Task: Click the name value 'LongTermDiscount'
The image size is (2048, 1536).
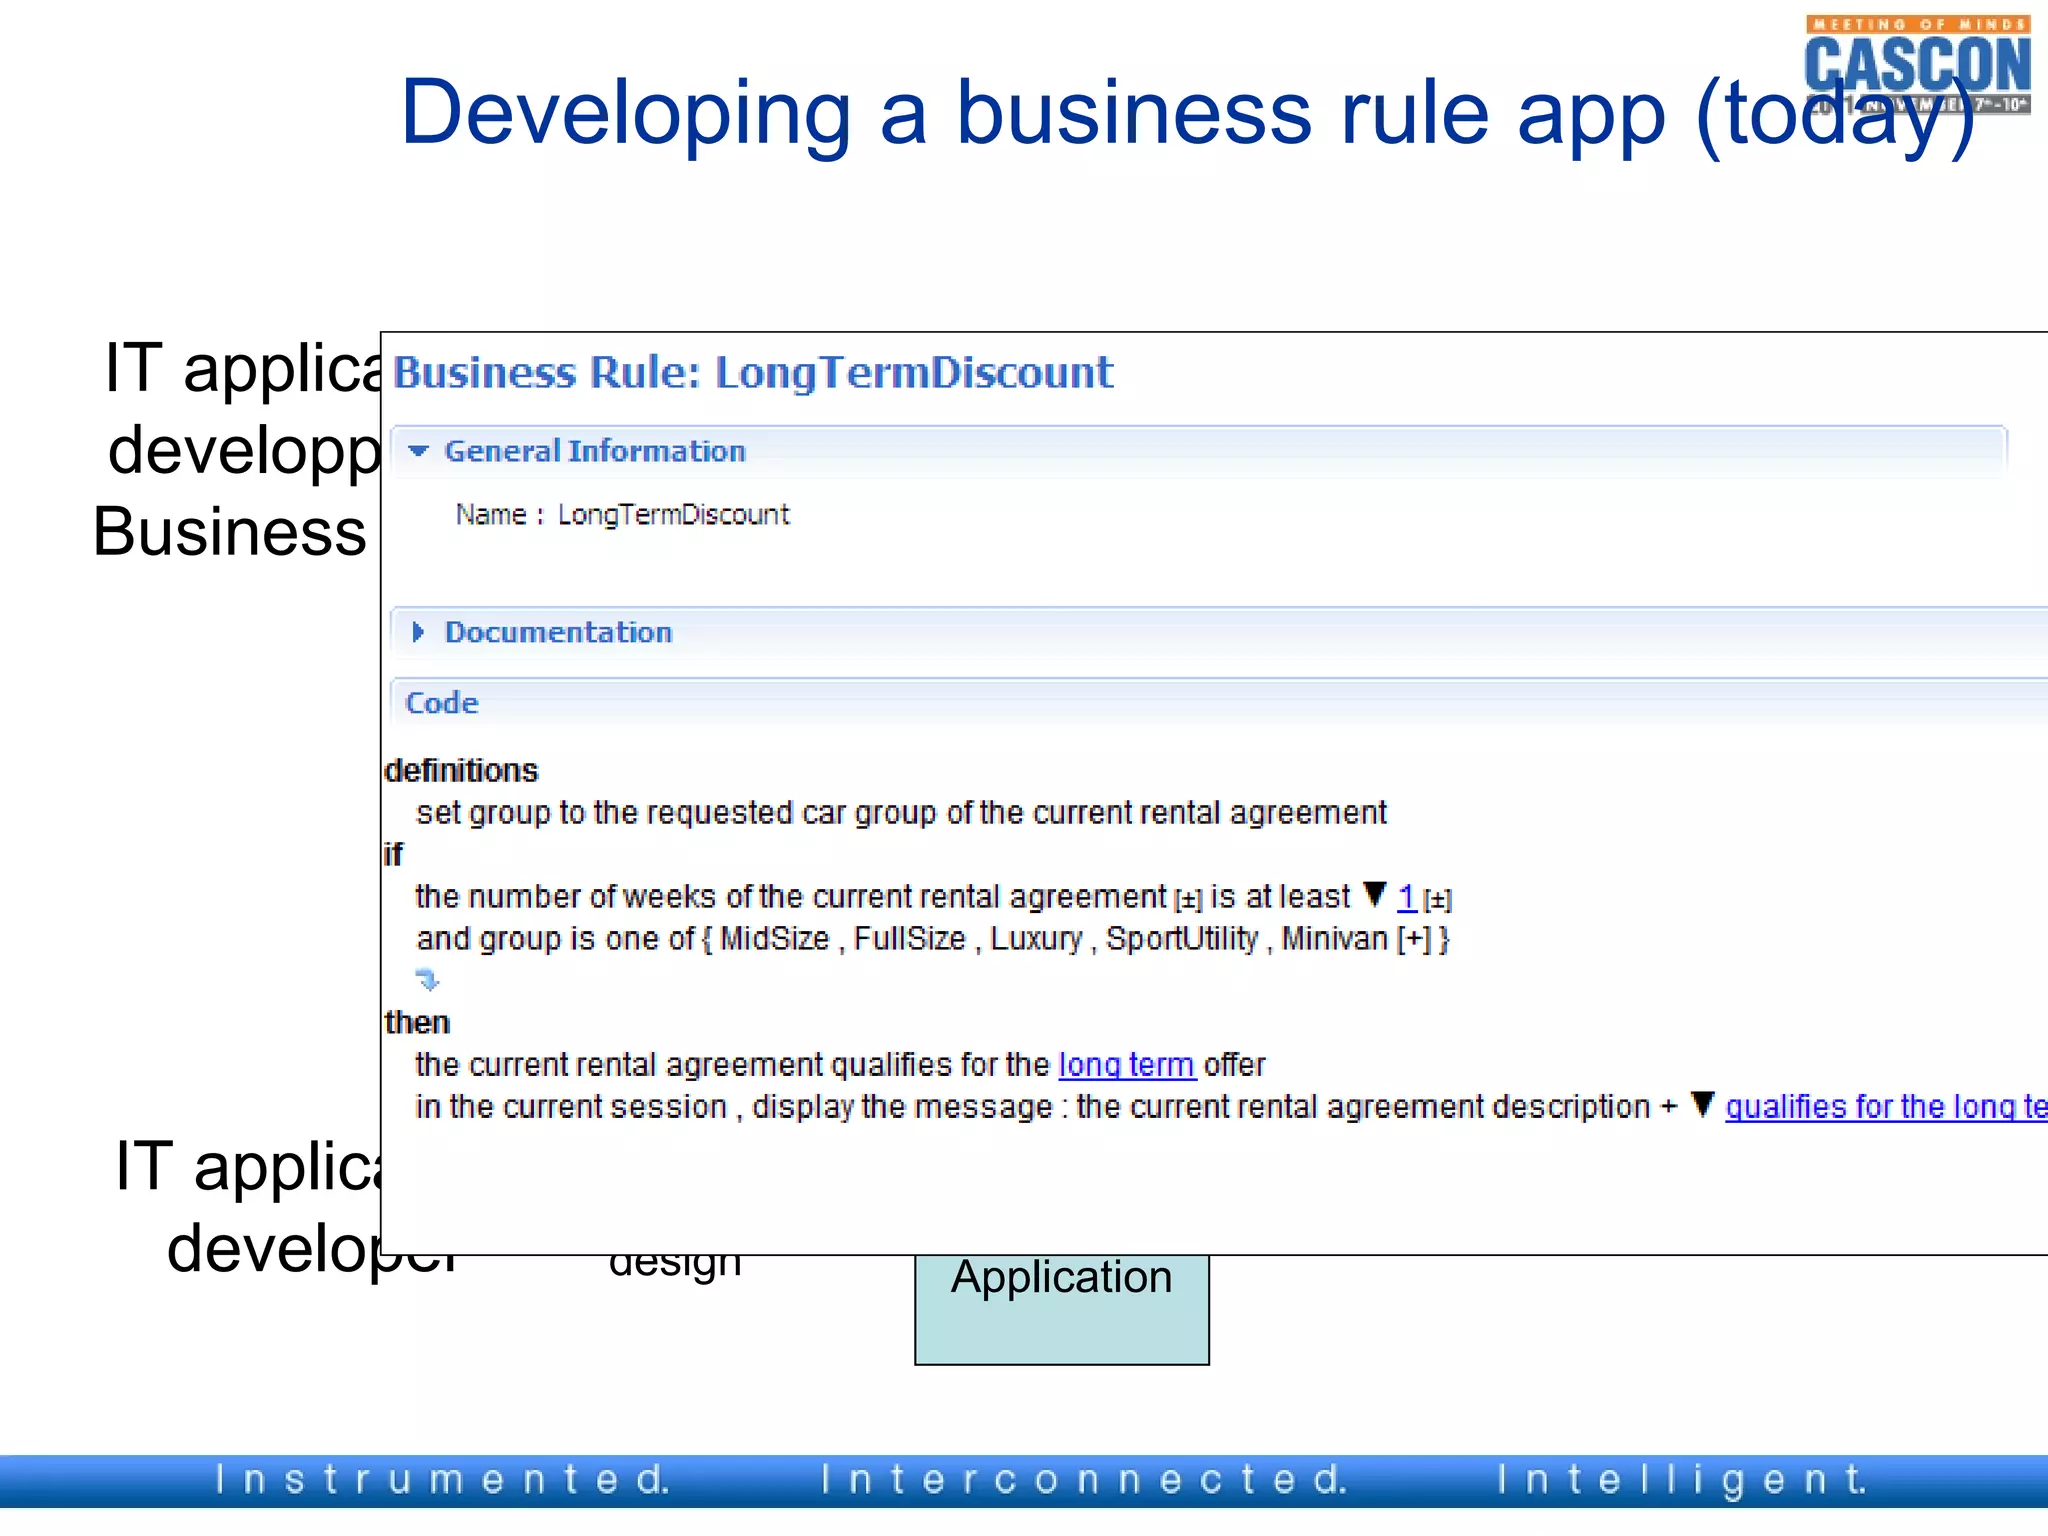Action: (673, 515)
